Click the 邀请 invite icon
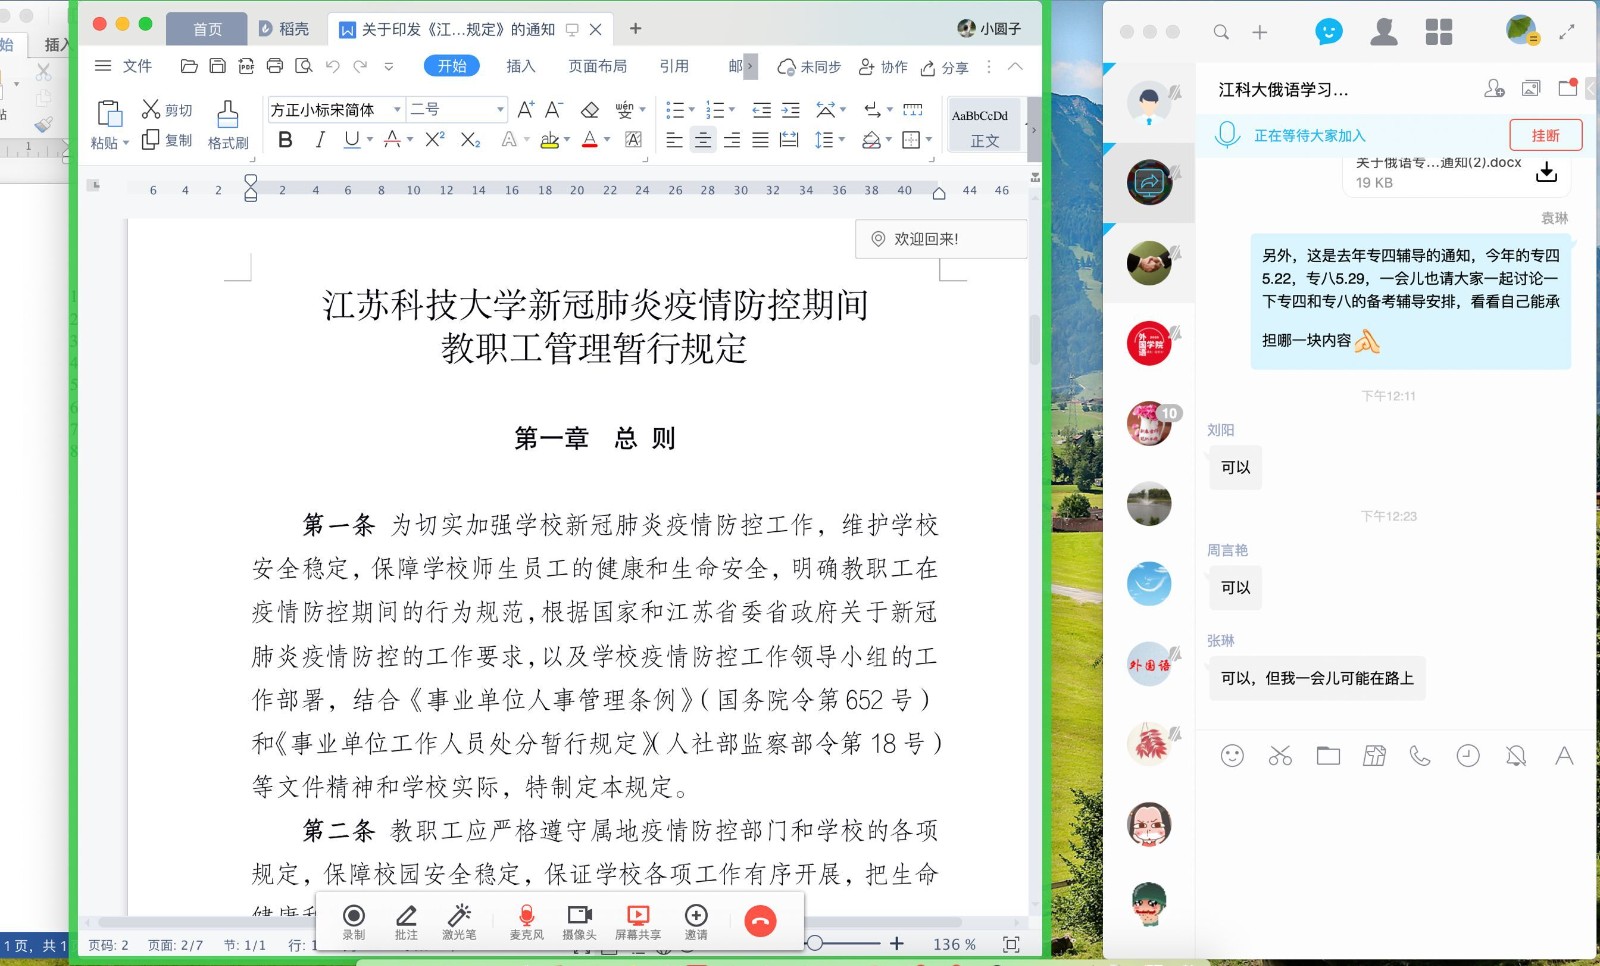 696,920
